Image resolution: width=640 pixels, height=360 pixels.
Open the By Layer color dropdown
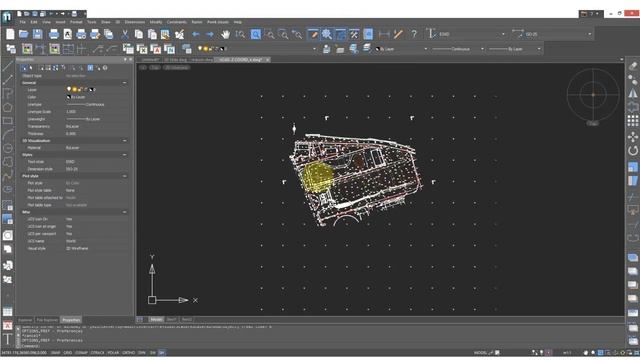click(x=425, y=49)
